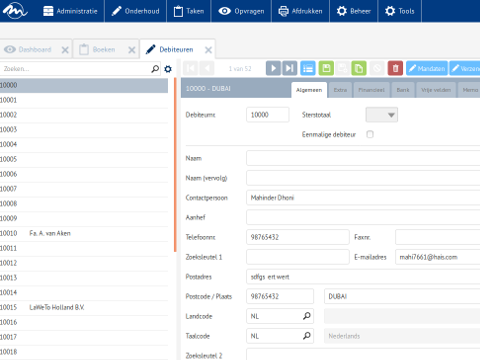Click the Faxnr input field
This screenshot has width=480, height=360.
[x=437, y=237]
